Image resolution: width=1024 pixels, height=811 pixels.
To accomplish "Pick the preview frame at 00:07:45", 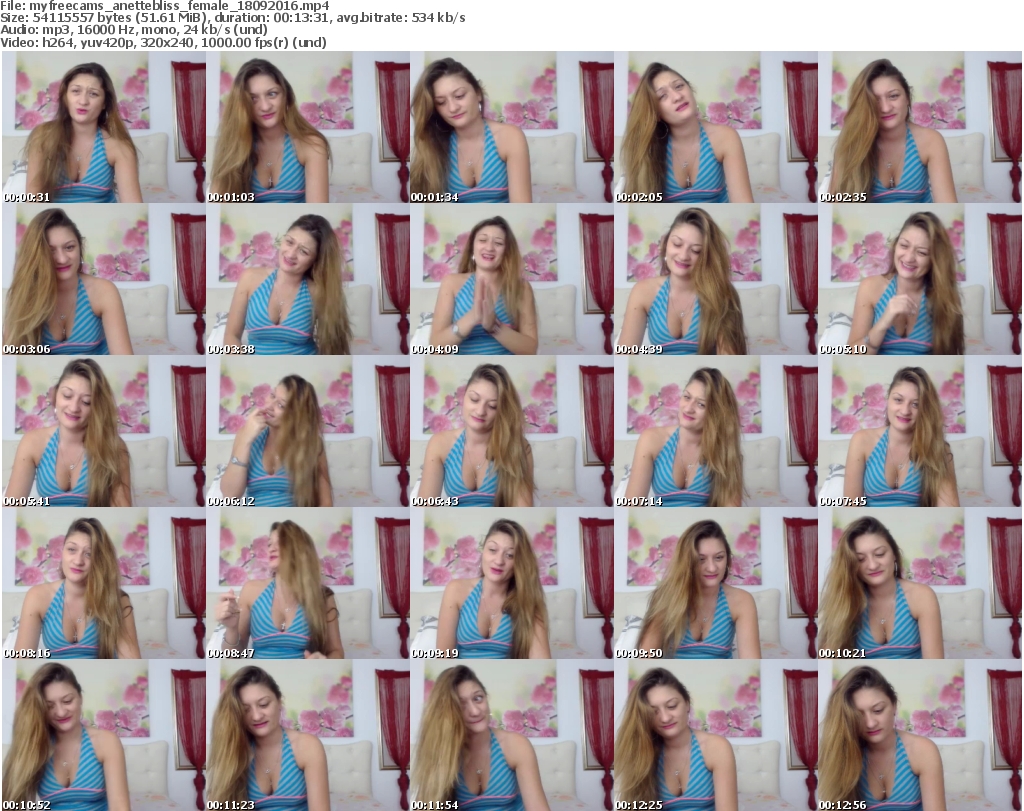I will 920,432.
